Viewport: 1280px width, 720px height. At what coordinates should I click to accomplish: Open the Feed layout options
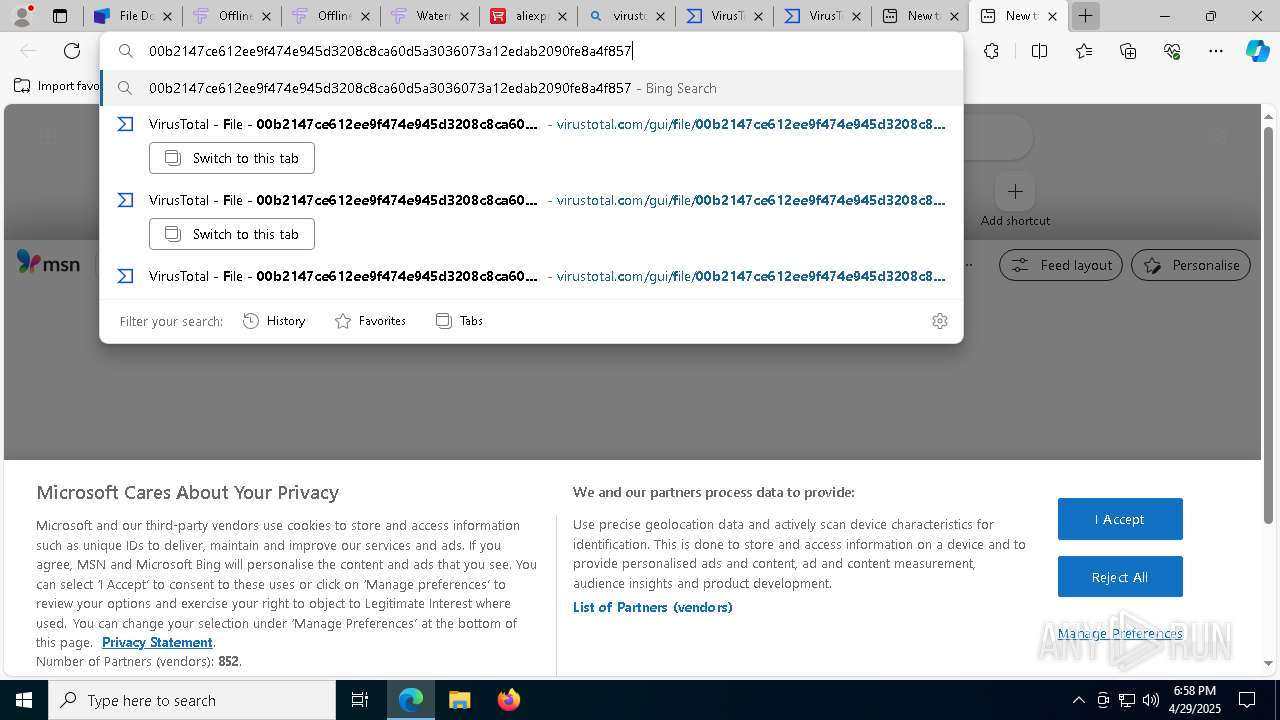point(1061,265)
